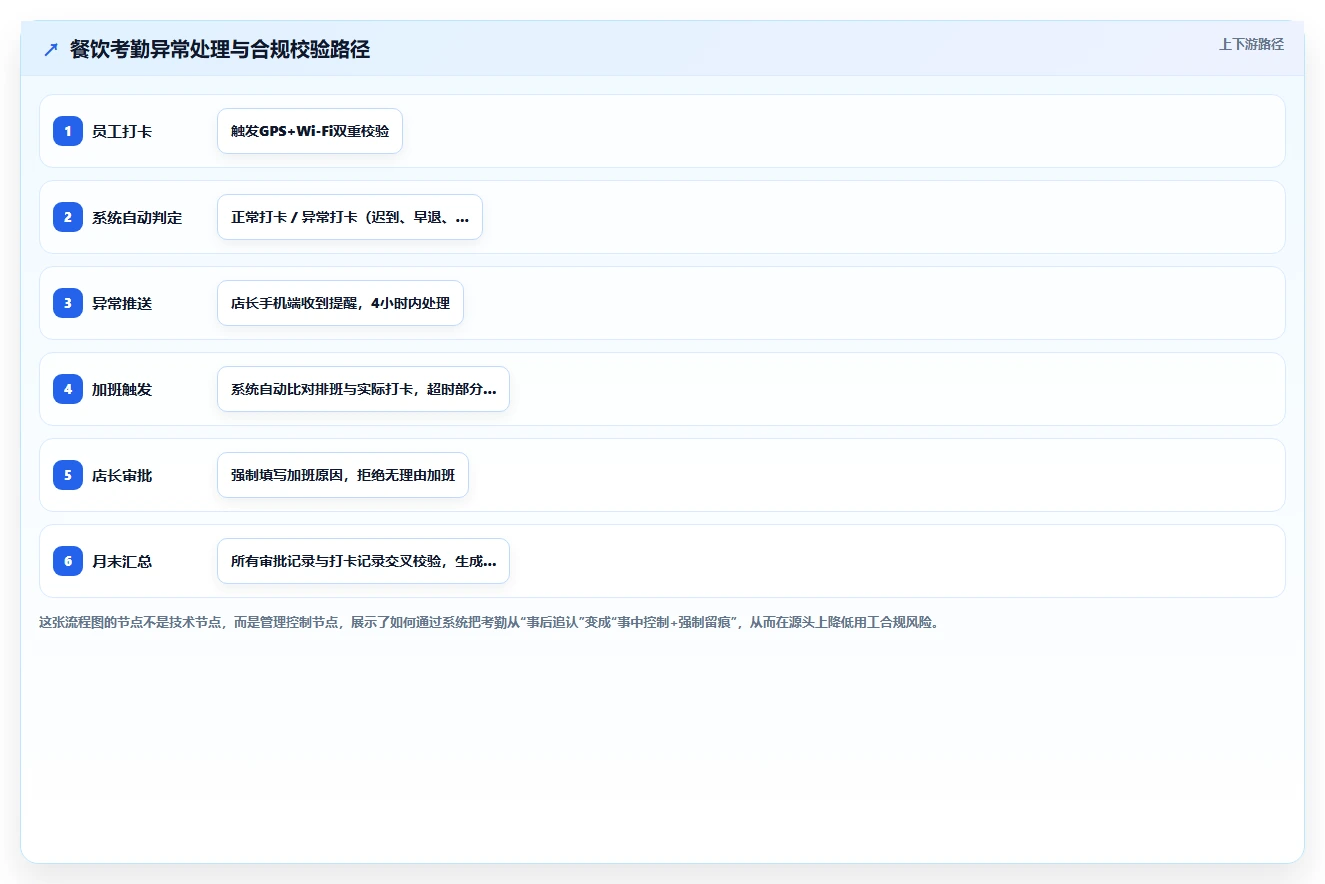
Task: Select the step 6 number badge
Action: pos(68,561)
